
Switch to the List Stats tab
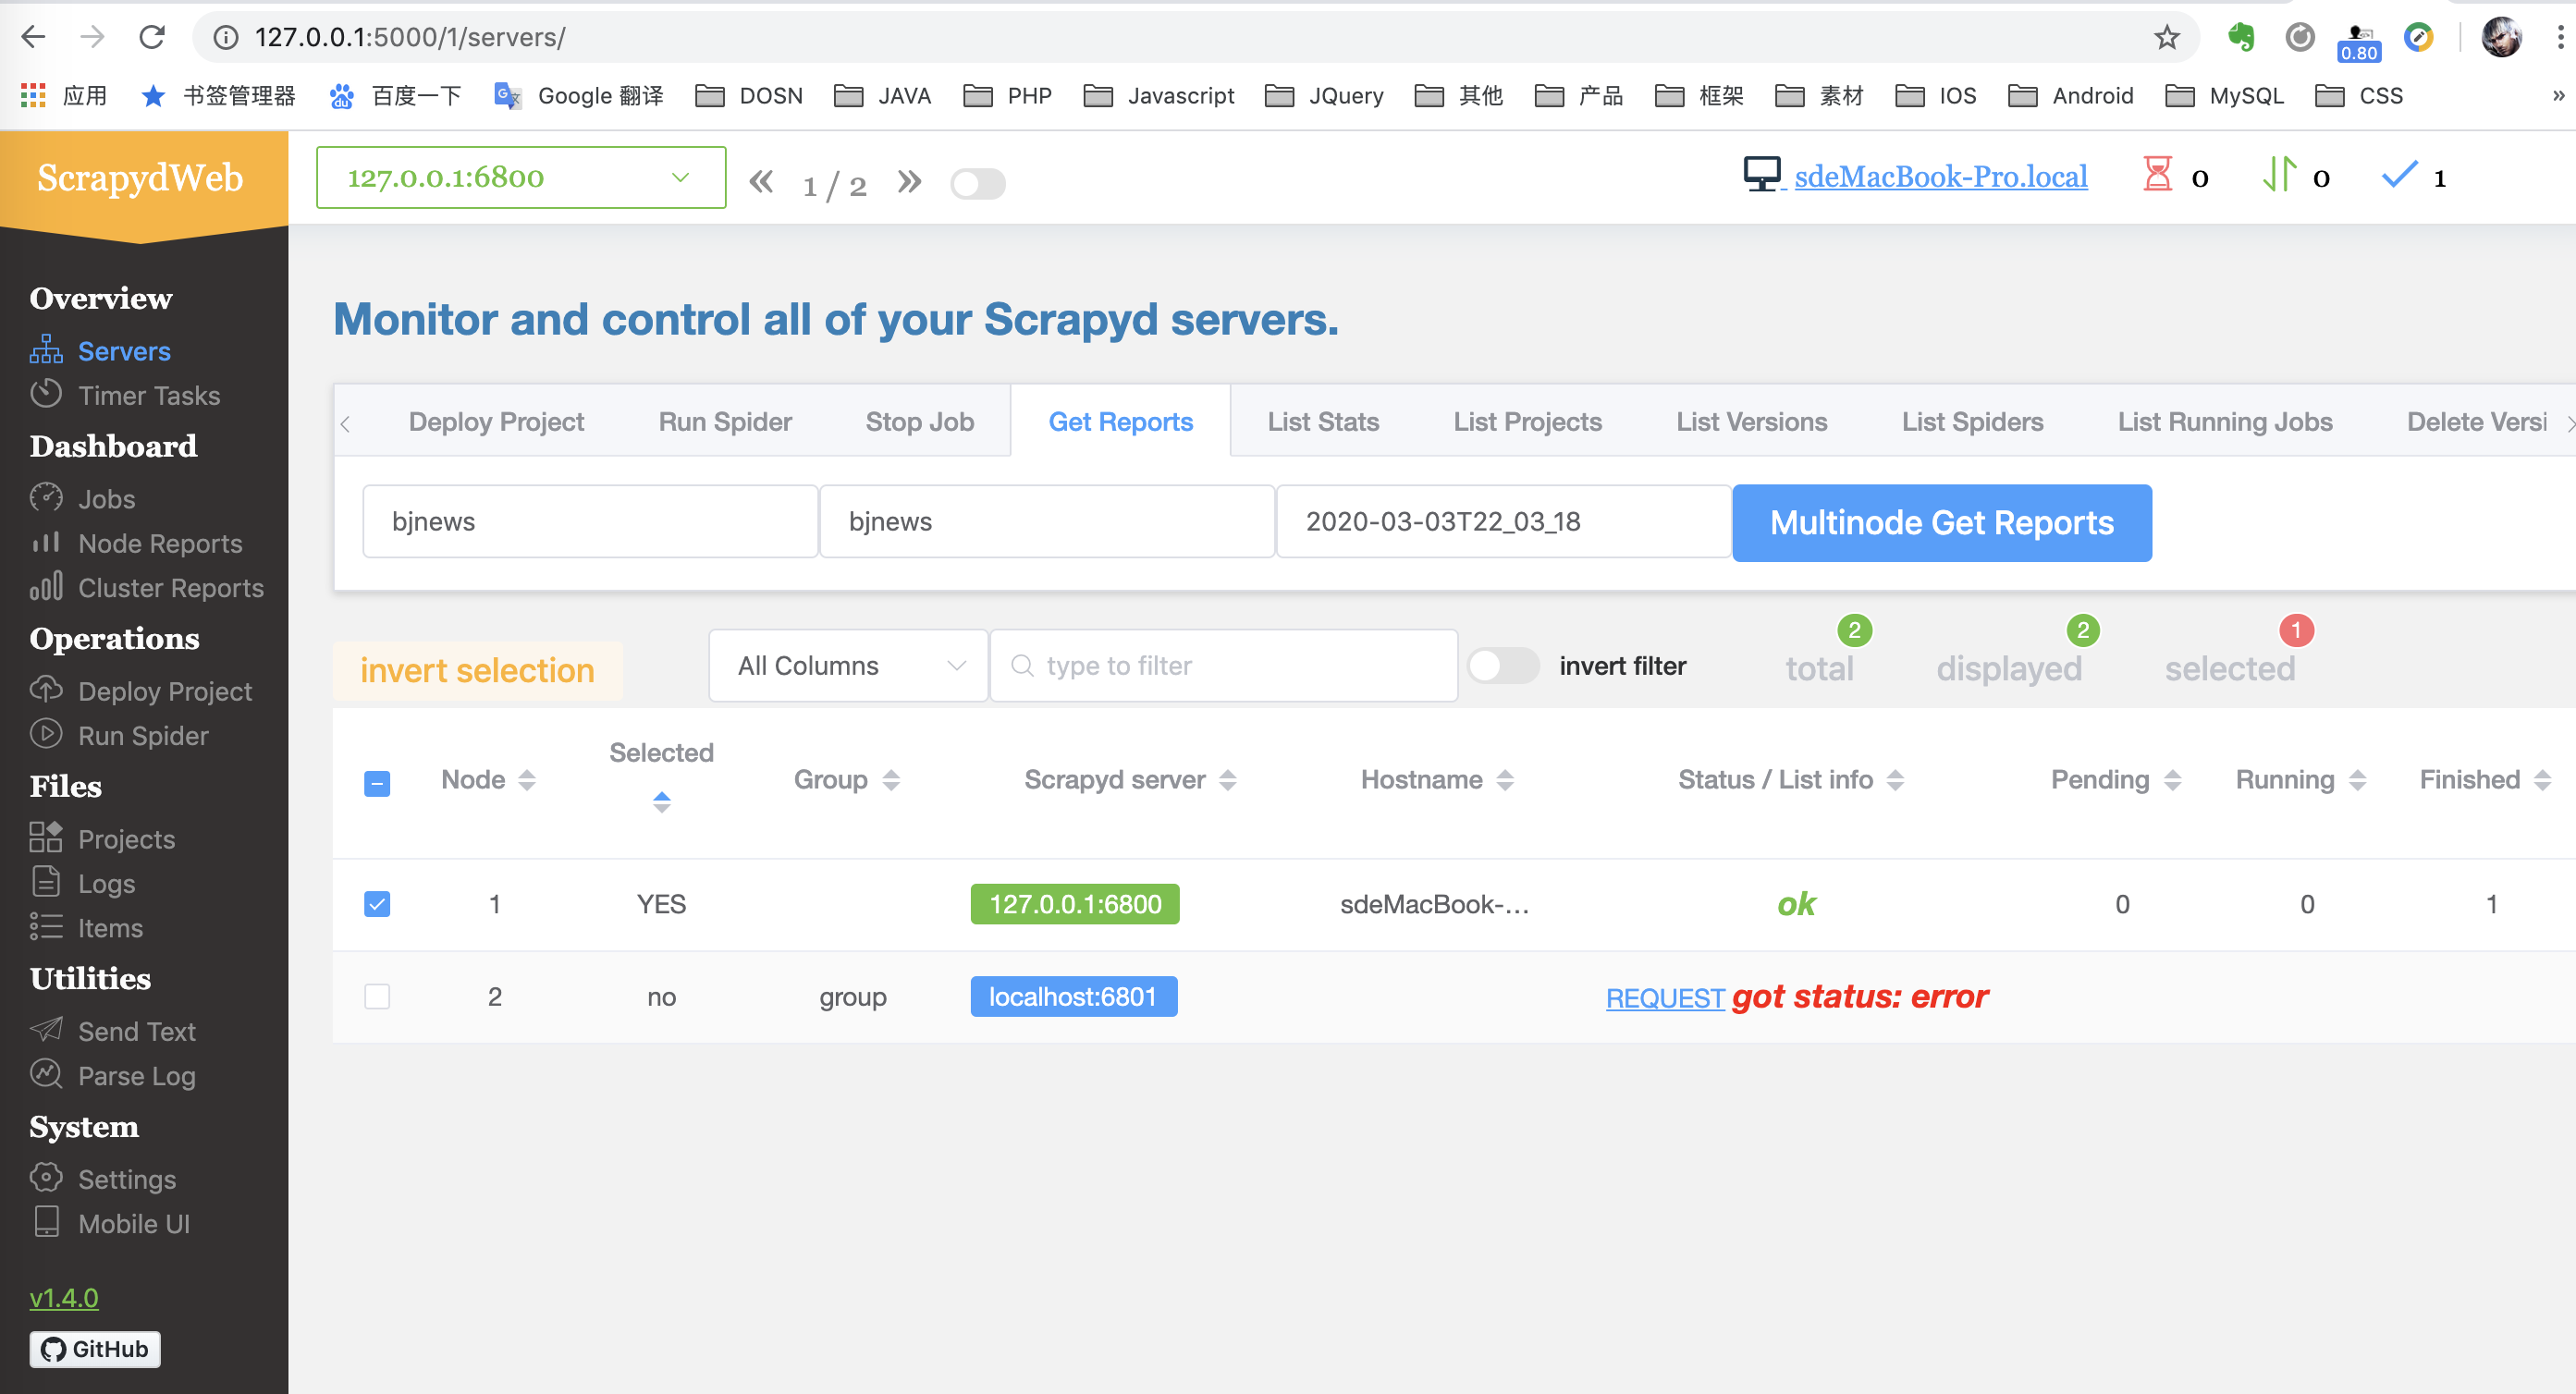pos(1323,422)
